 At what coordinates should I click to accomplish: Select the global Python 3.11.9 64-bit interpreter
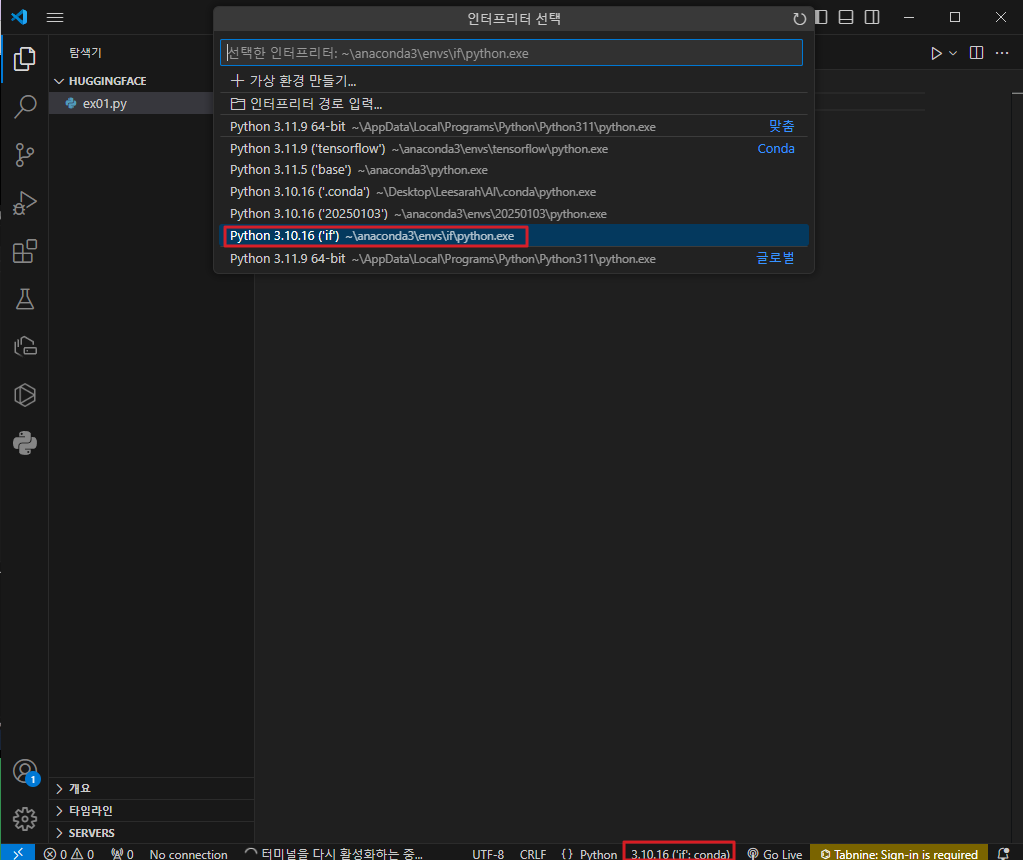pos(514,258)
